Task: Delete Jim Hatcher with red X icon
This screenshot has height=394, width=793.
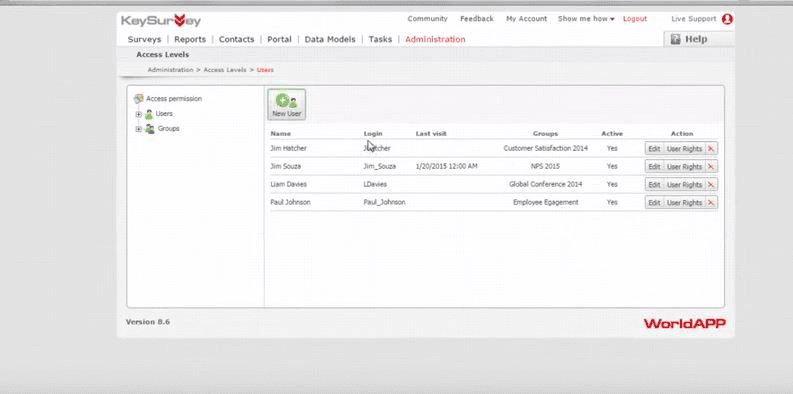Action: point(711,149)
